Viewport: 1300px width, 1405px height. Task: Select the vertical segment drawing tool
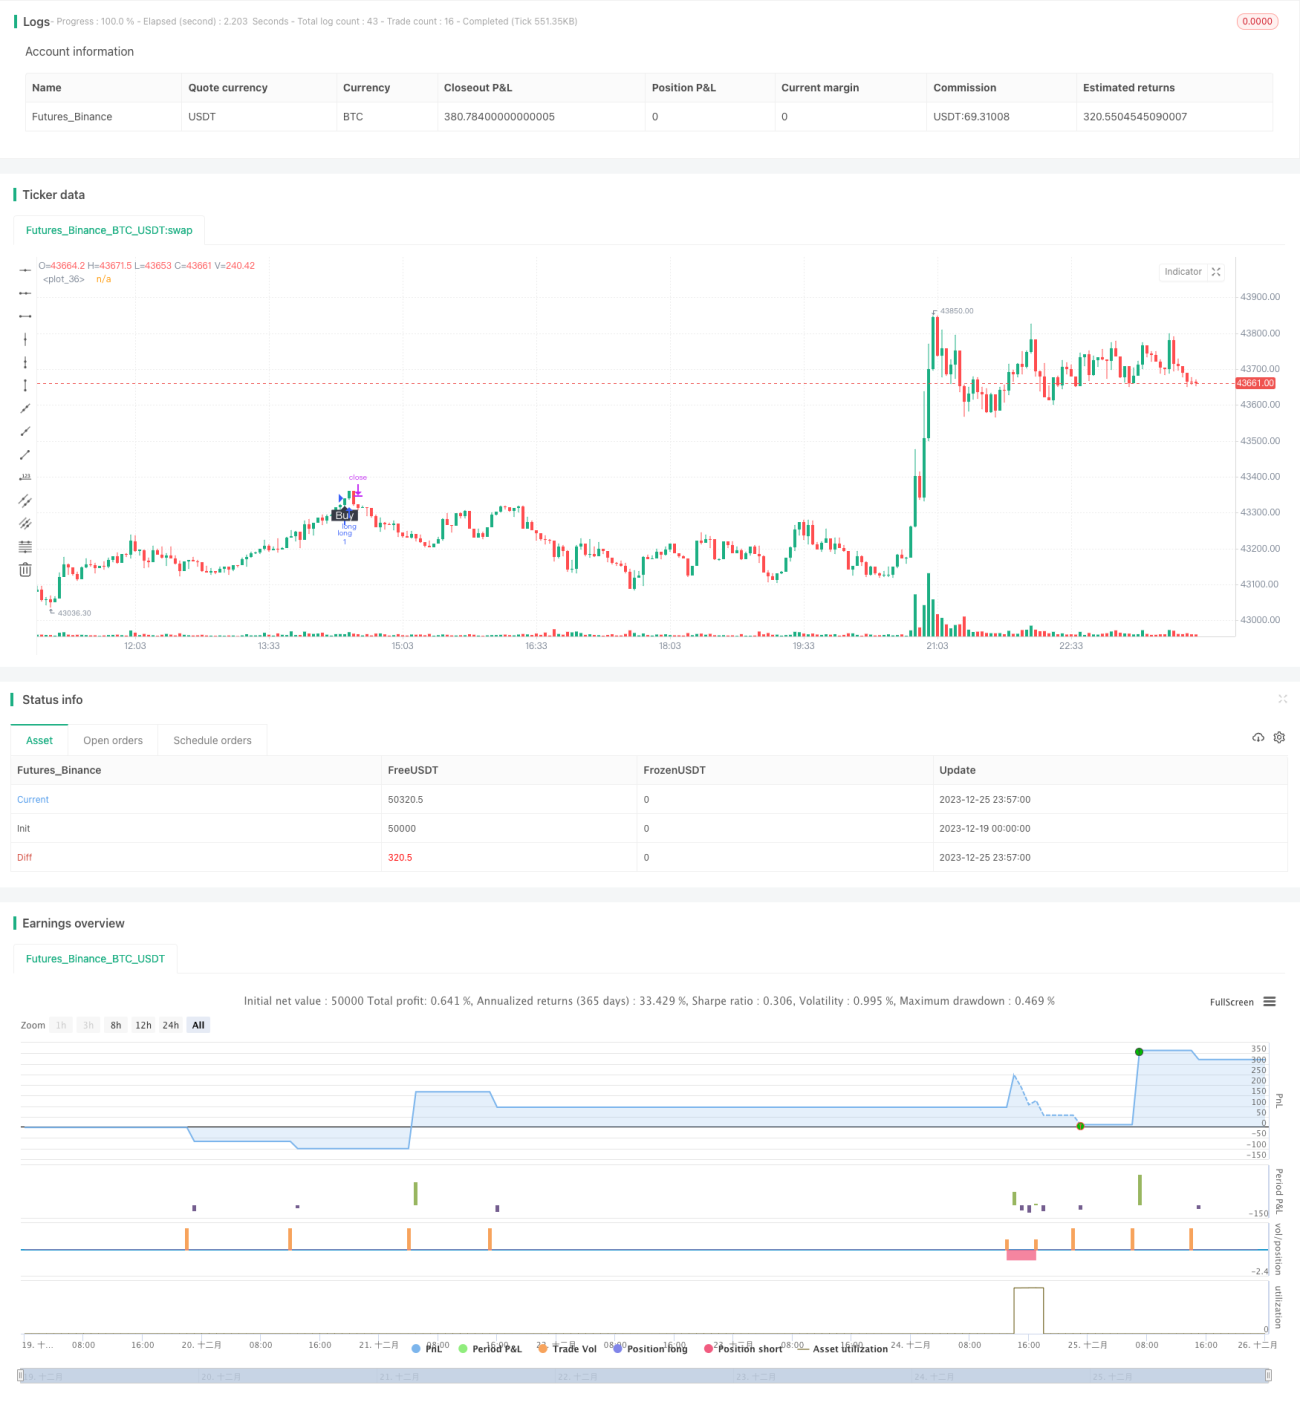click(25, 385)
